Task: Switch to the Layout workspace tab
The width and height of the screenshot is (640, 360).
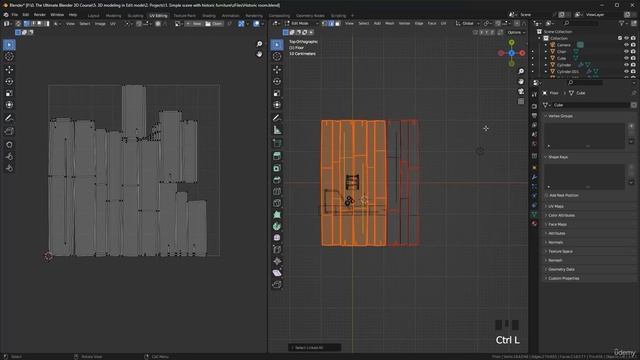Action: click(x=93, y=16)
